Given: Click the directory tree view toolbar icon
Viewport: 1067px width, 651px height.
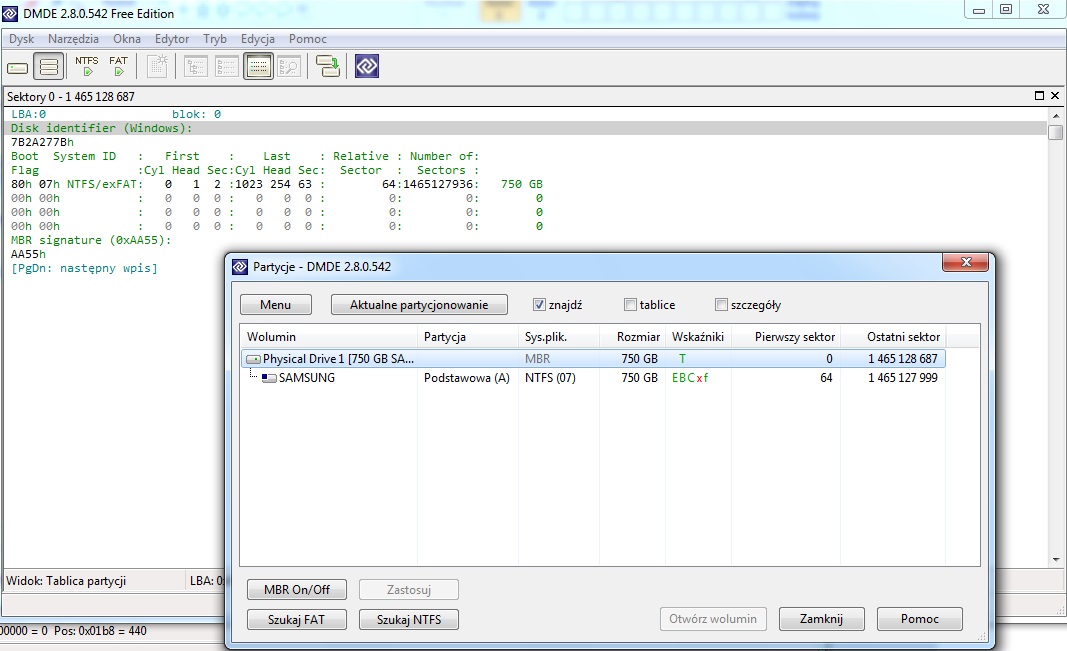Looking at the screenshot, I should [196, 67].
